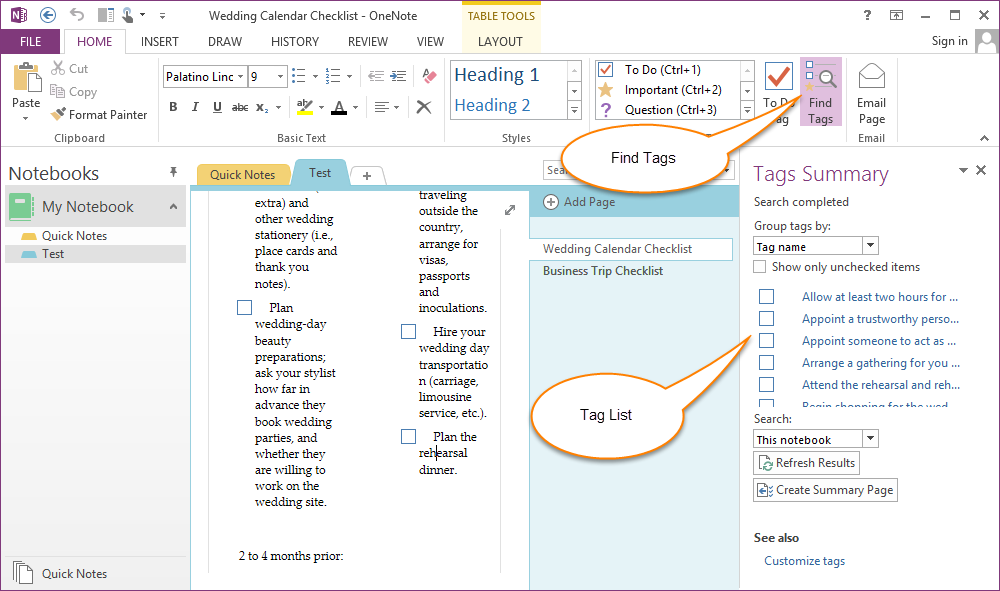Check the Hire your wedding day transportation box
Screen dimensions: 1000x591
pyautogui.click(x=408, y=332)
